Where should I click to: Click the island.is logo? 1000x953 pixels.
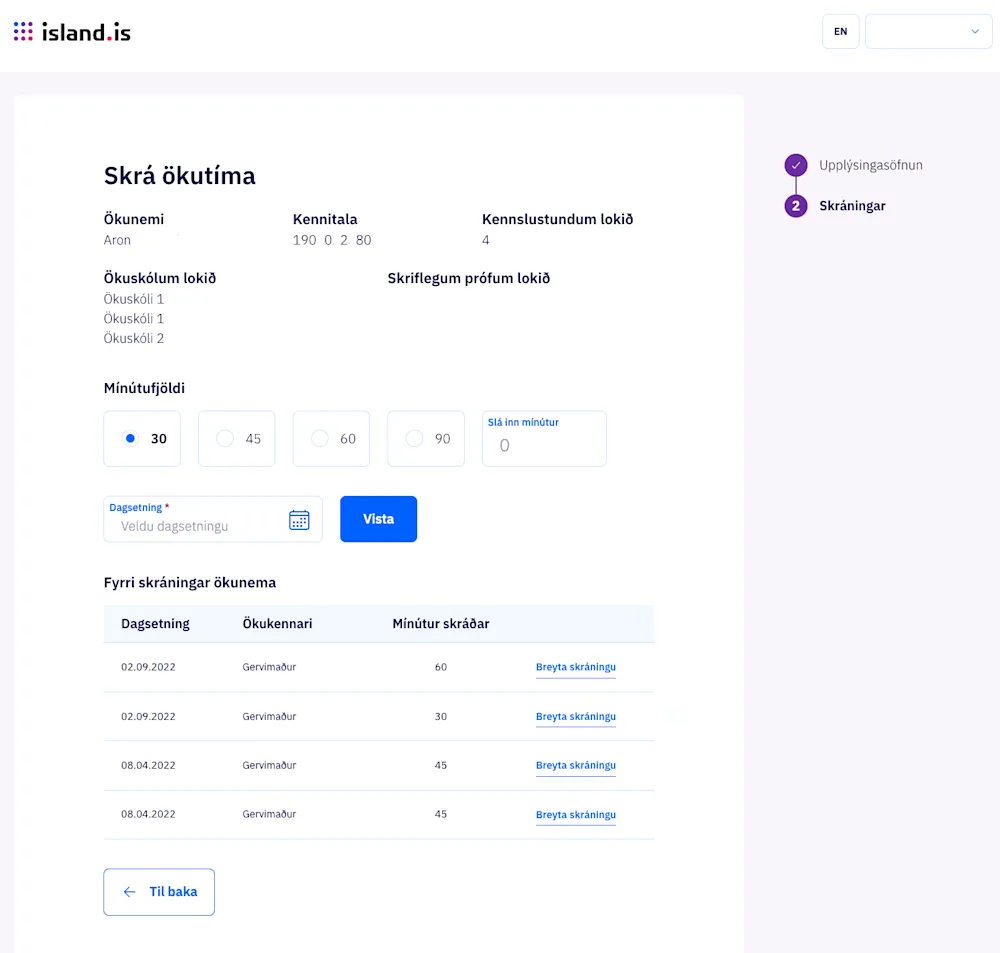pos(72,32)
